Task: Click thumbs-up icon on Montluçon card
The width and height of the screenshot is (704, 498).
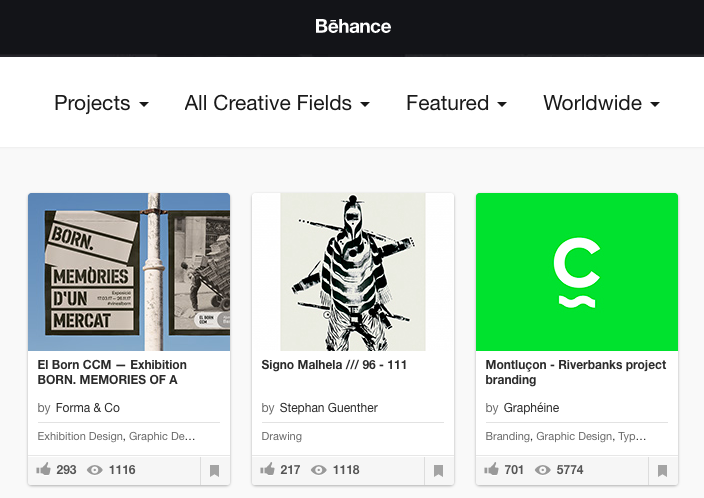Action: pyautogui.click(x=492, y=469)
